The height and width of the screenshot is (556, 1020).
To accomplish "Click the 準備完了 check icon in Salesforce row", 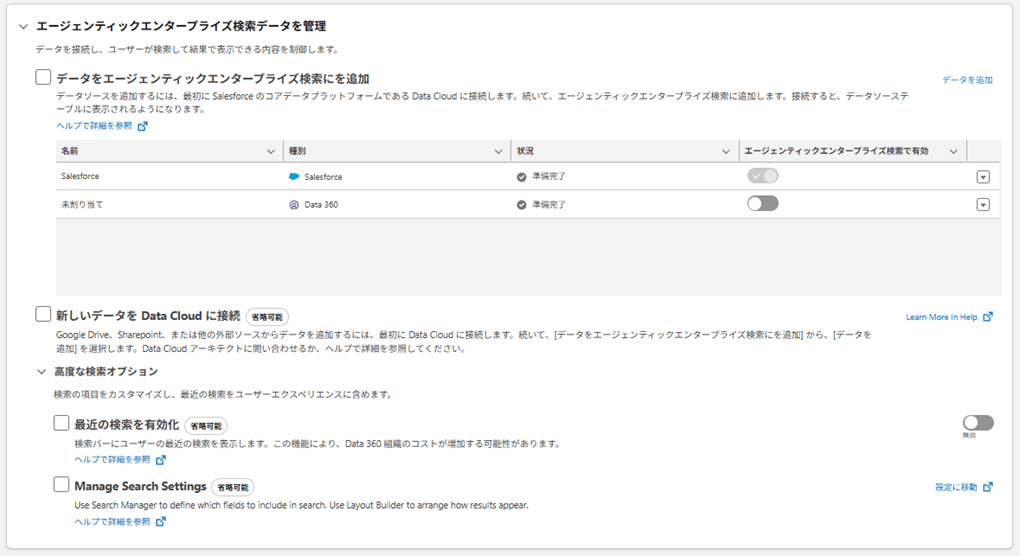I will (522, 177).
